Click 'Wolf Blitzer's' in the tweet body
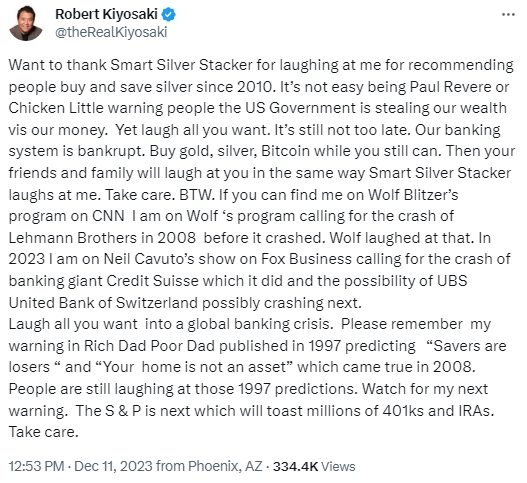This screenshot has height=483, width=527. click(x=413, y=194)
